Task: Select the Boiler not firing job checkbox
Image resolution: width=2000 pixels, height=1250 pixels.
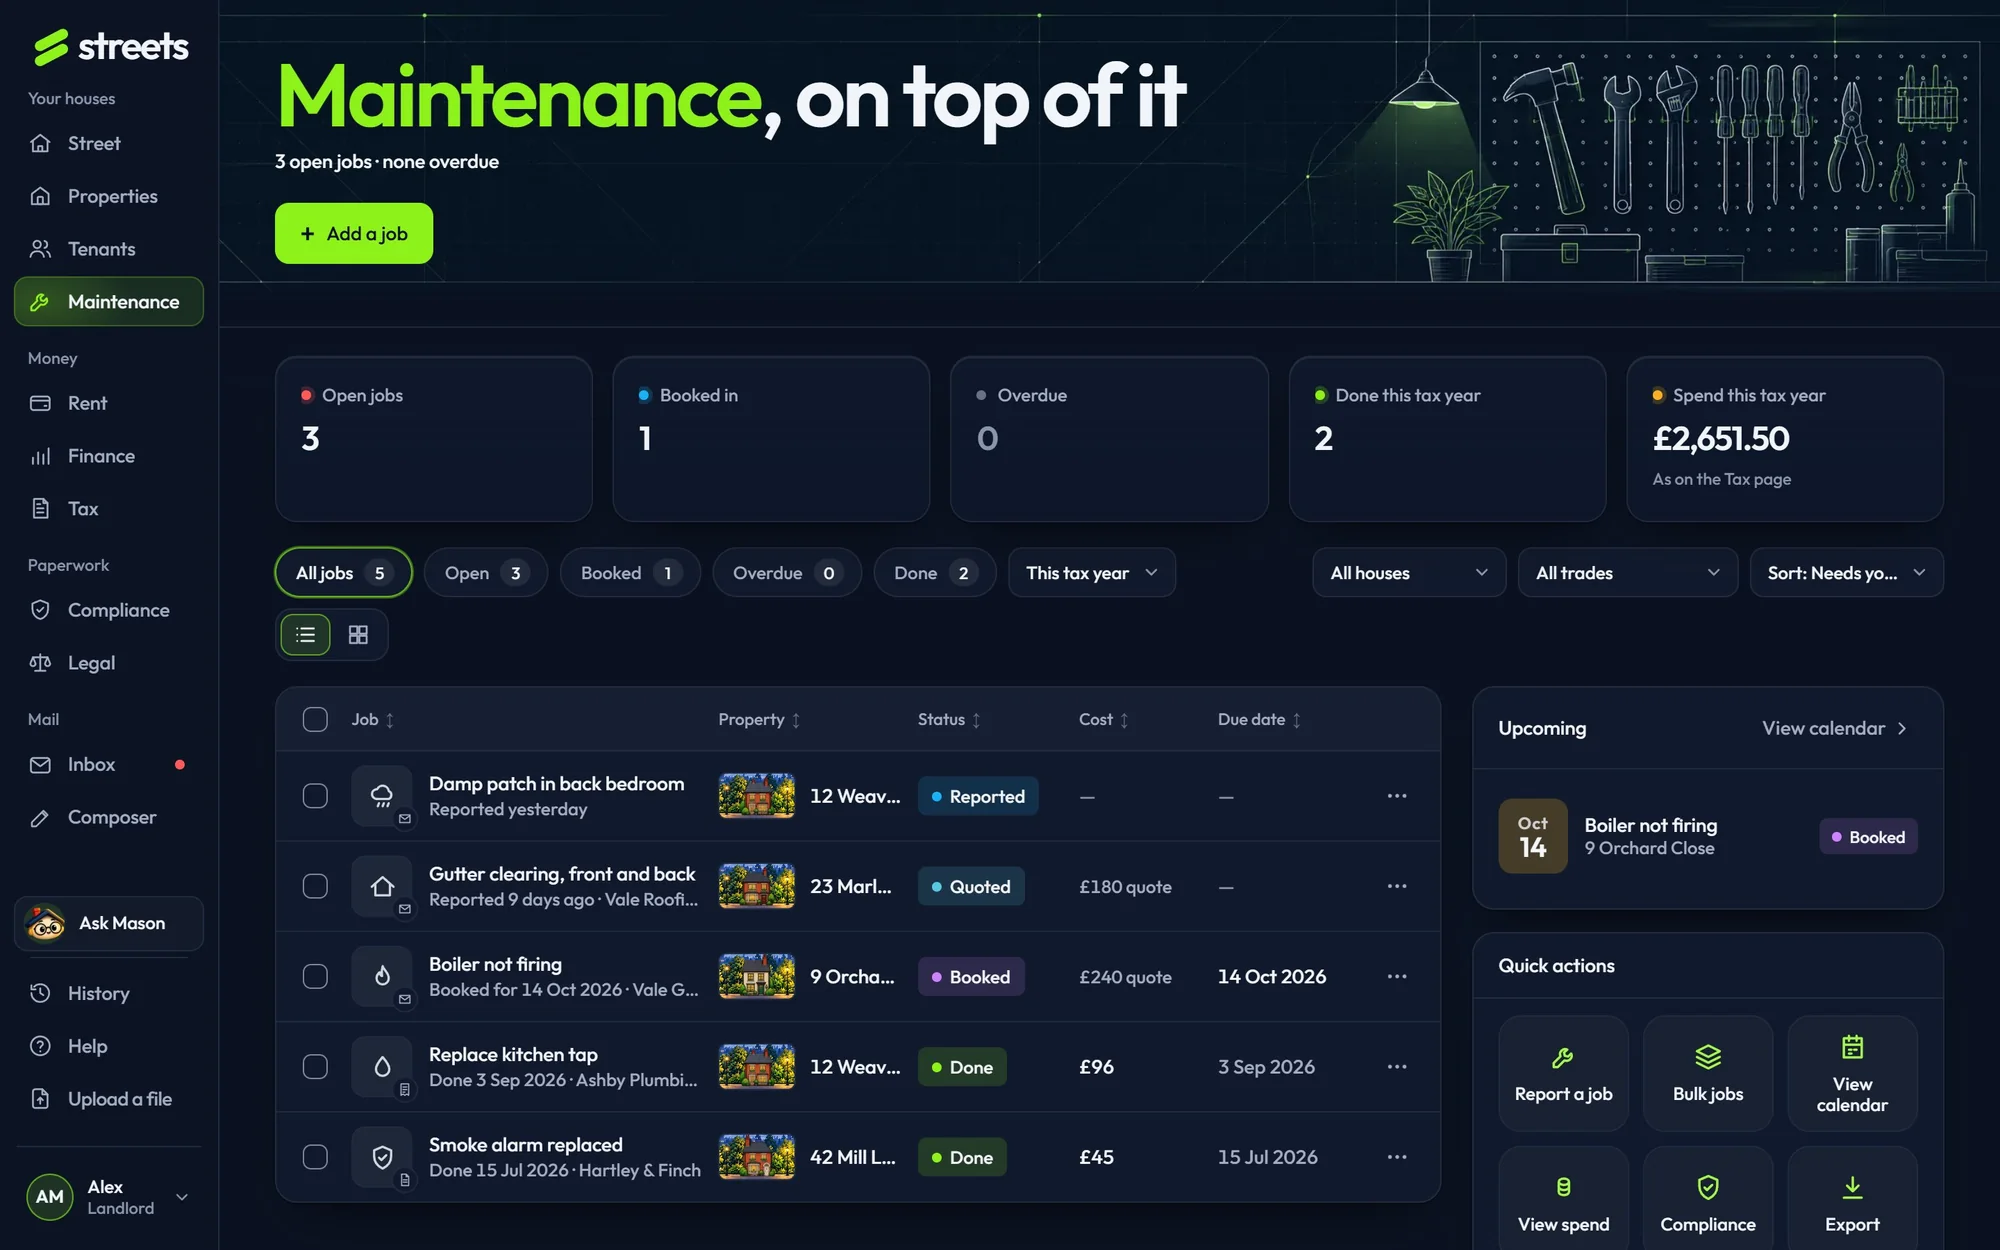Action: click(x=315, y=976)
